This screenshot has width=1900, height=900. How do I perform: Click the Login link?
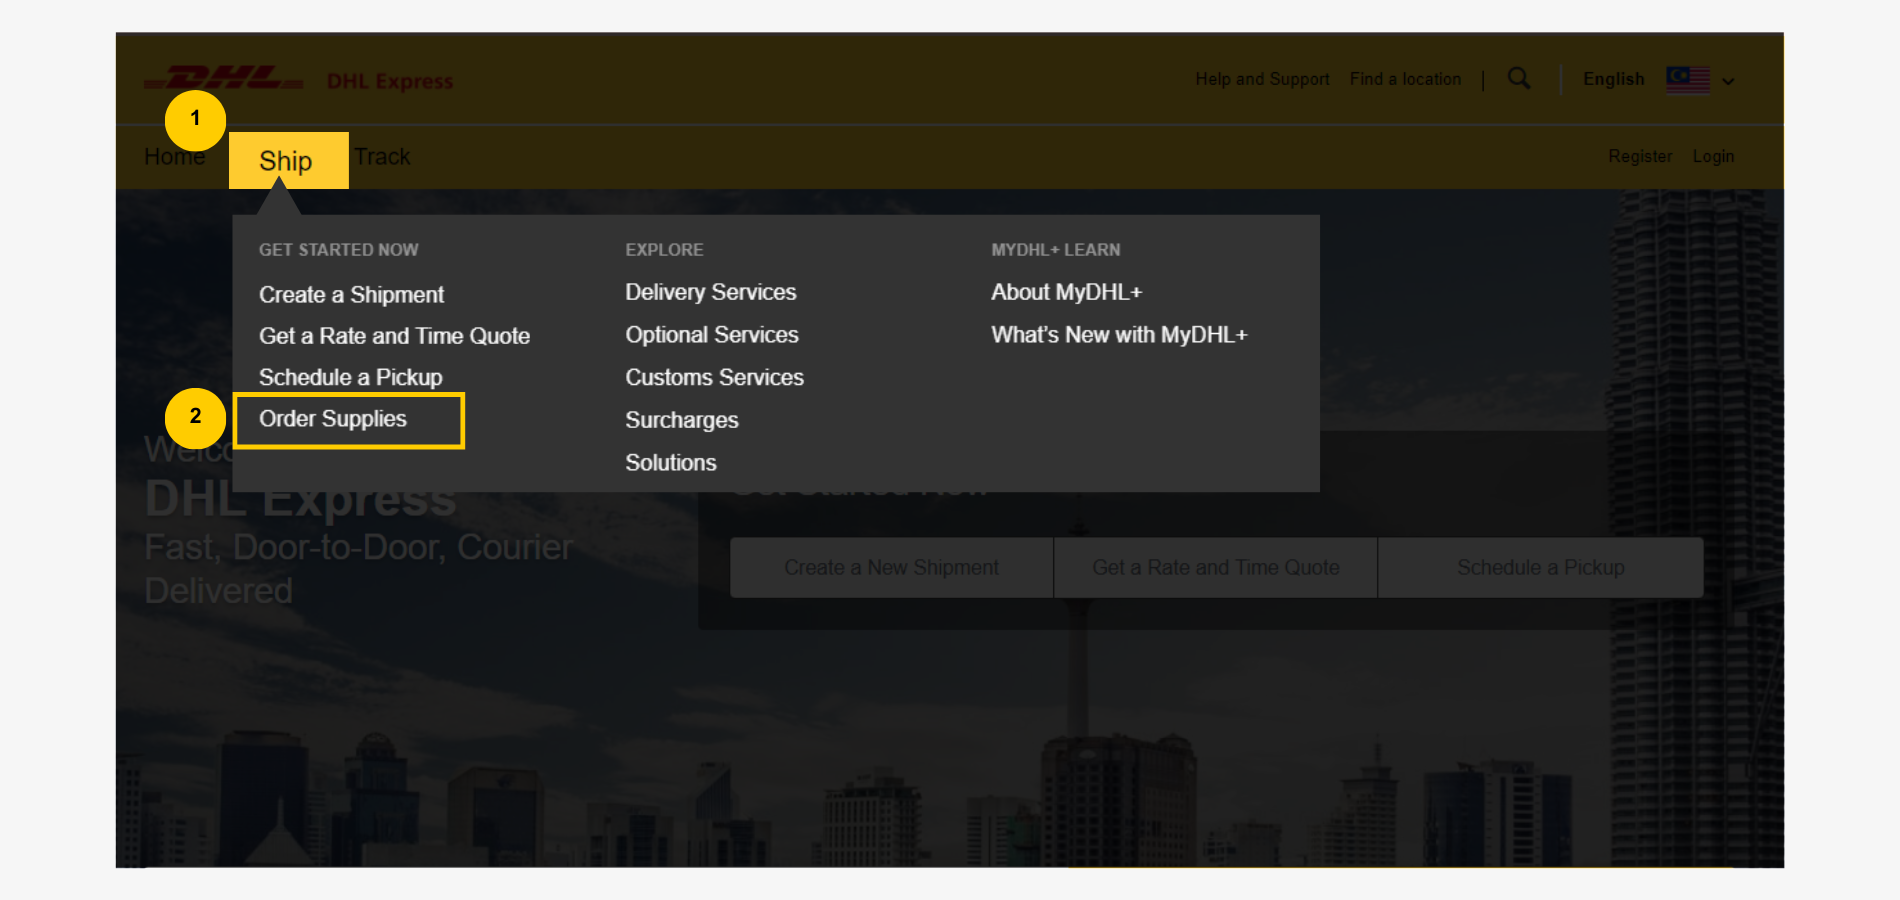click(1713, 156)
